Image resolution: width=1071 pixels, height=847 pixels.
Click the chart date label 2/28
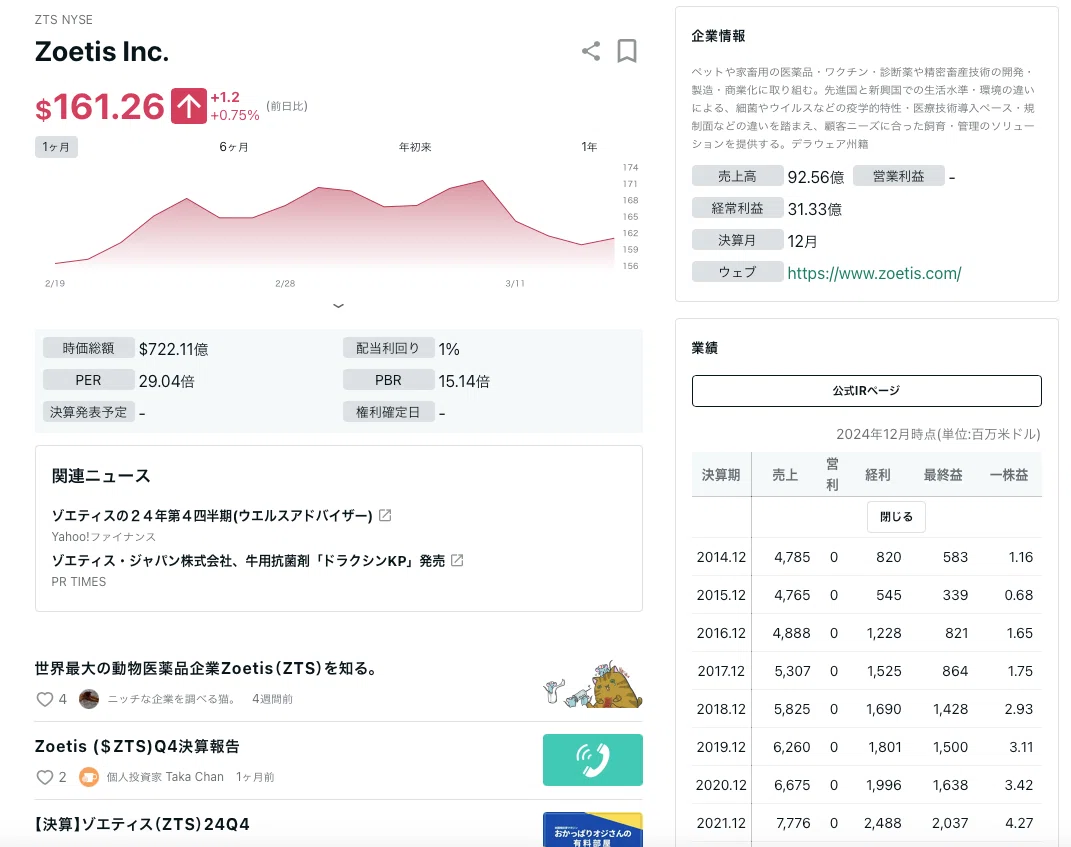(x=285, y=283)
